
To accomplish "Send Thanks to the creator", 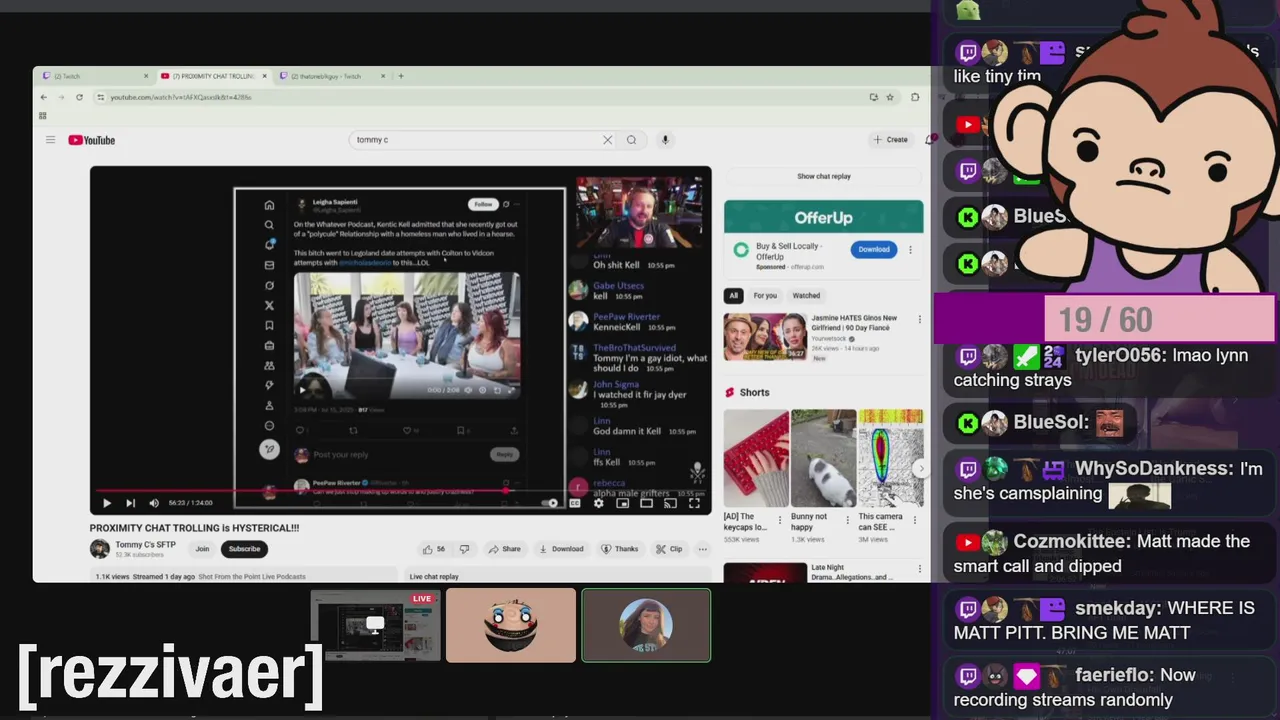I will click(620, 549).
